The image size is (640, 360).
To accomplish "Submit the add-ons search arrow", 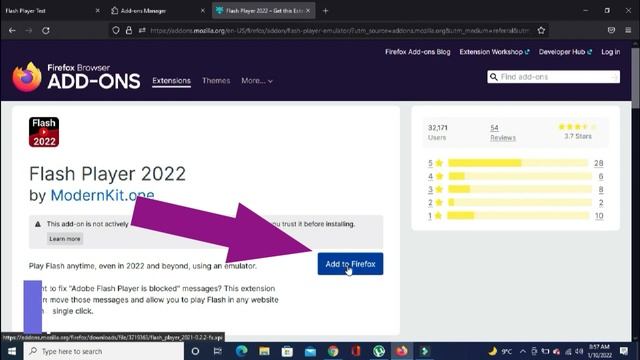I will point(614,77).
